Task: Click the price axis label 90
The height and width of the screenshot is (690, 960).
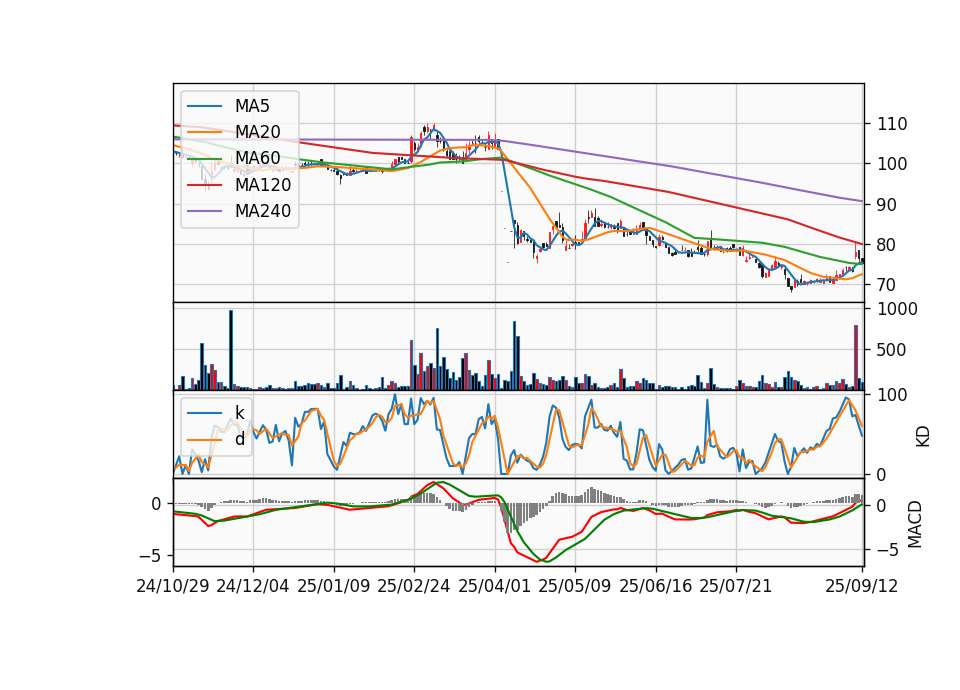Action: pos(887,204)
